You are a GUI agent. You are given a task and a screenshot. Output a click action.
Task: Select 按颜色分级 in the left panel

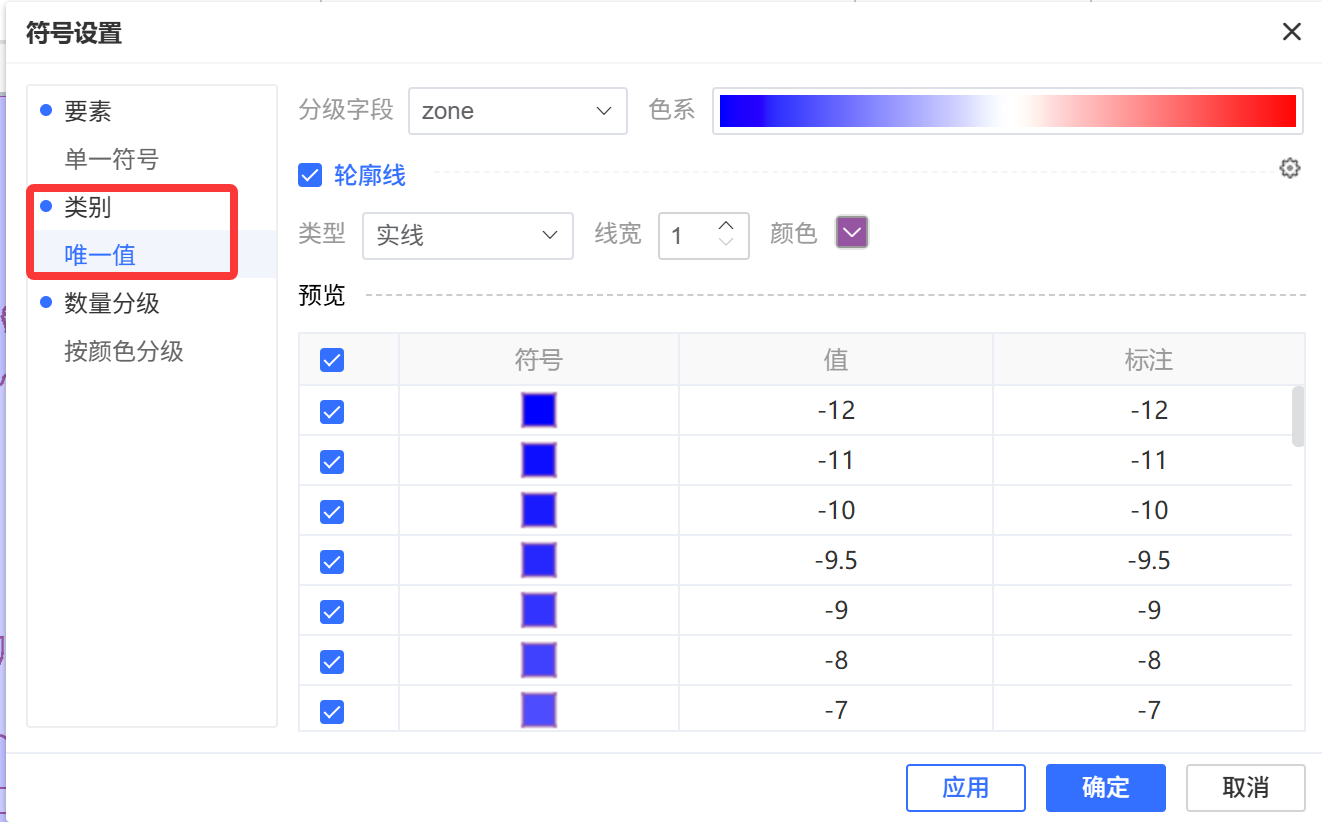[x=124, y=352]
